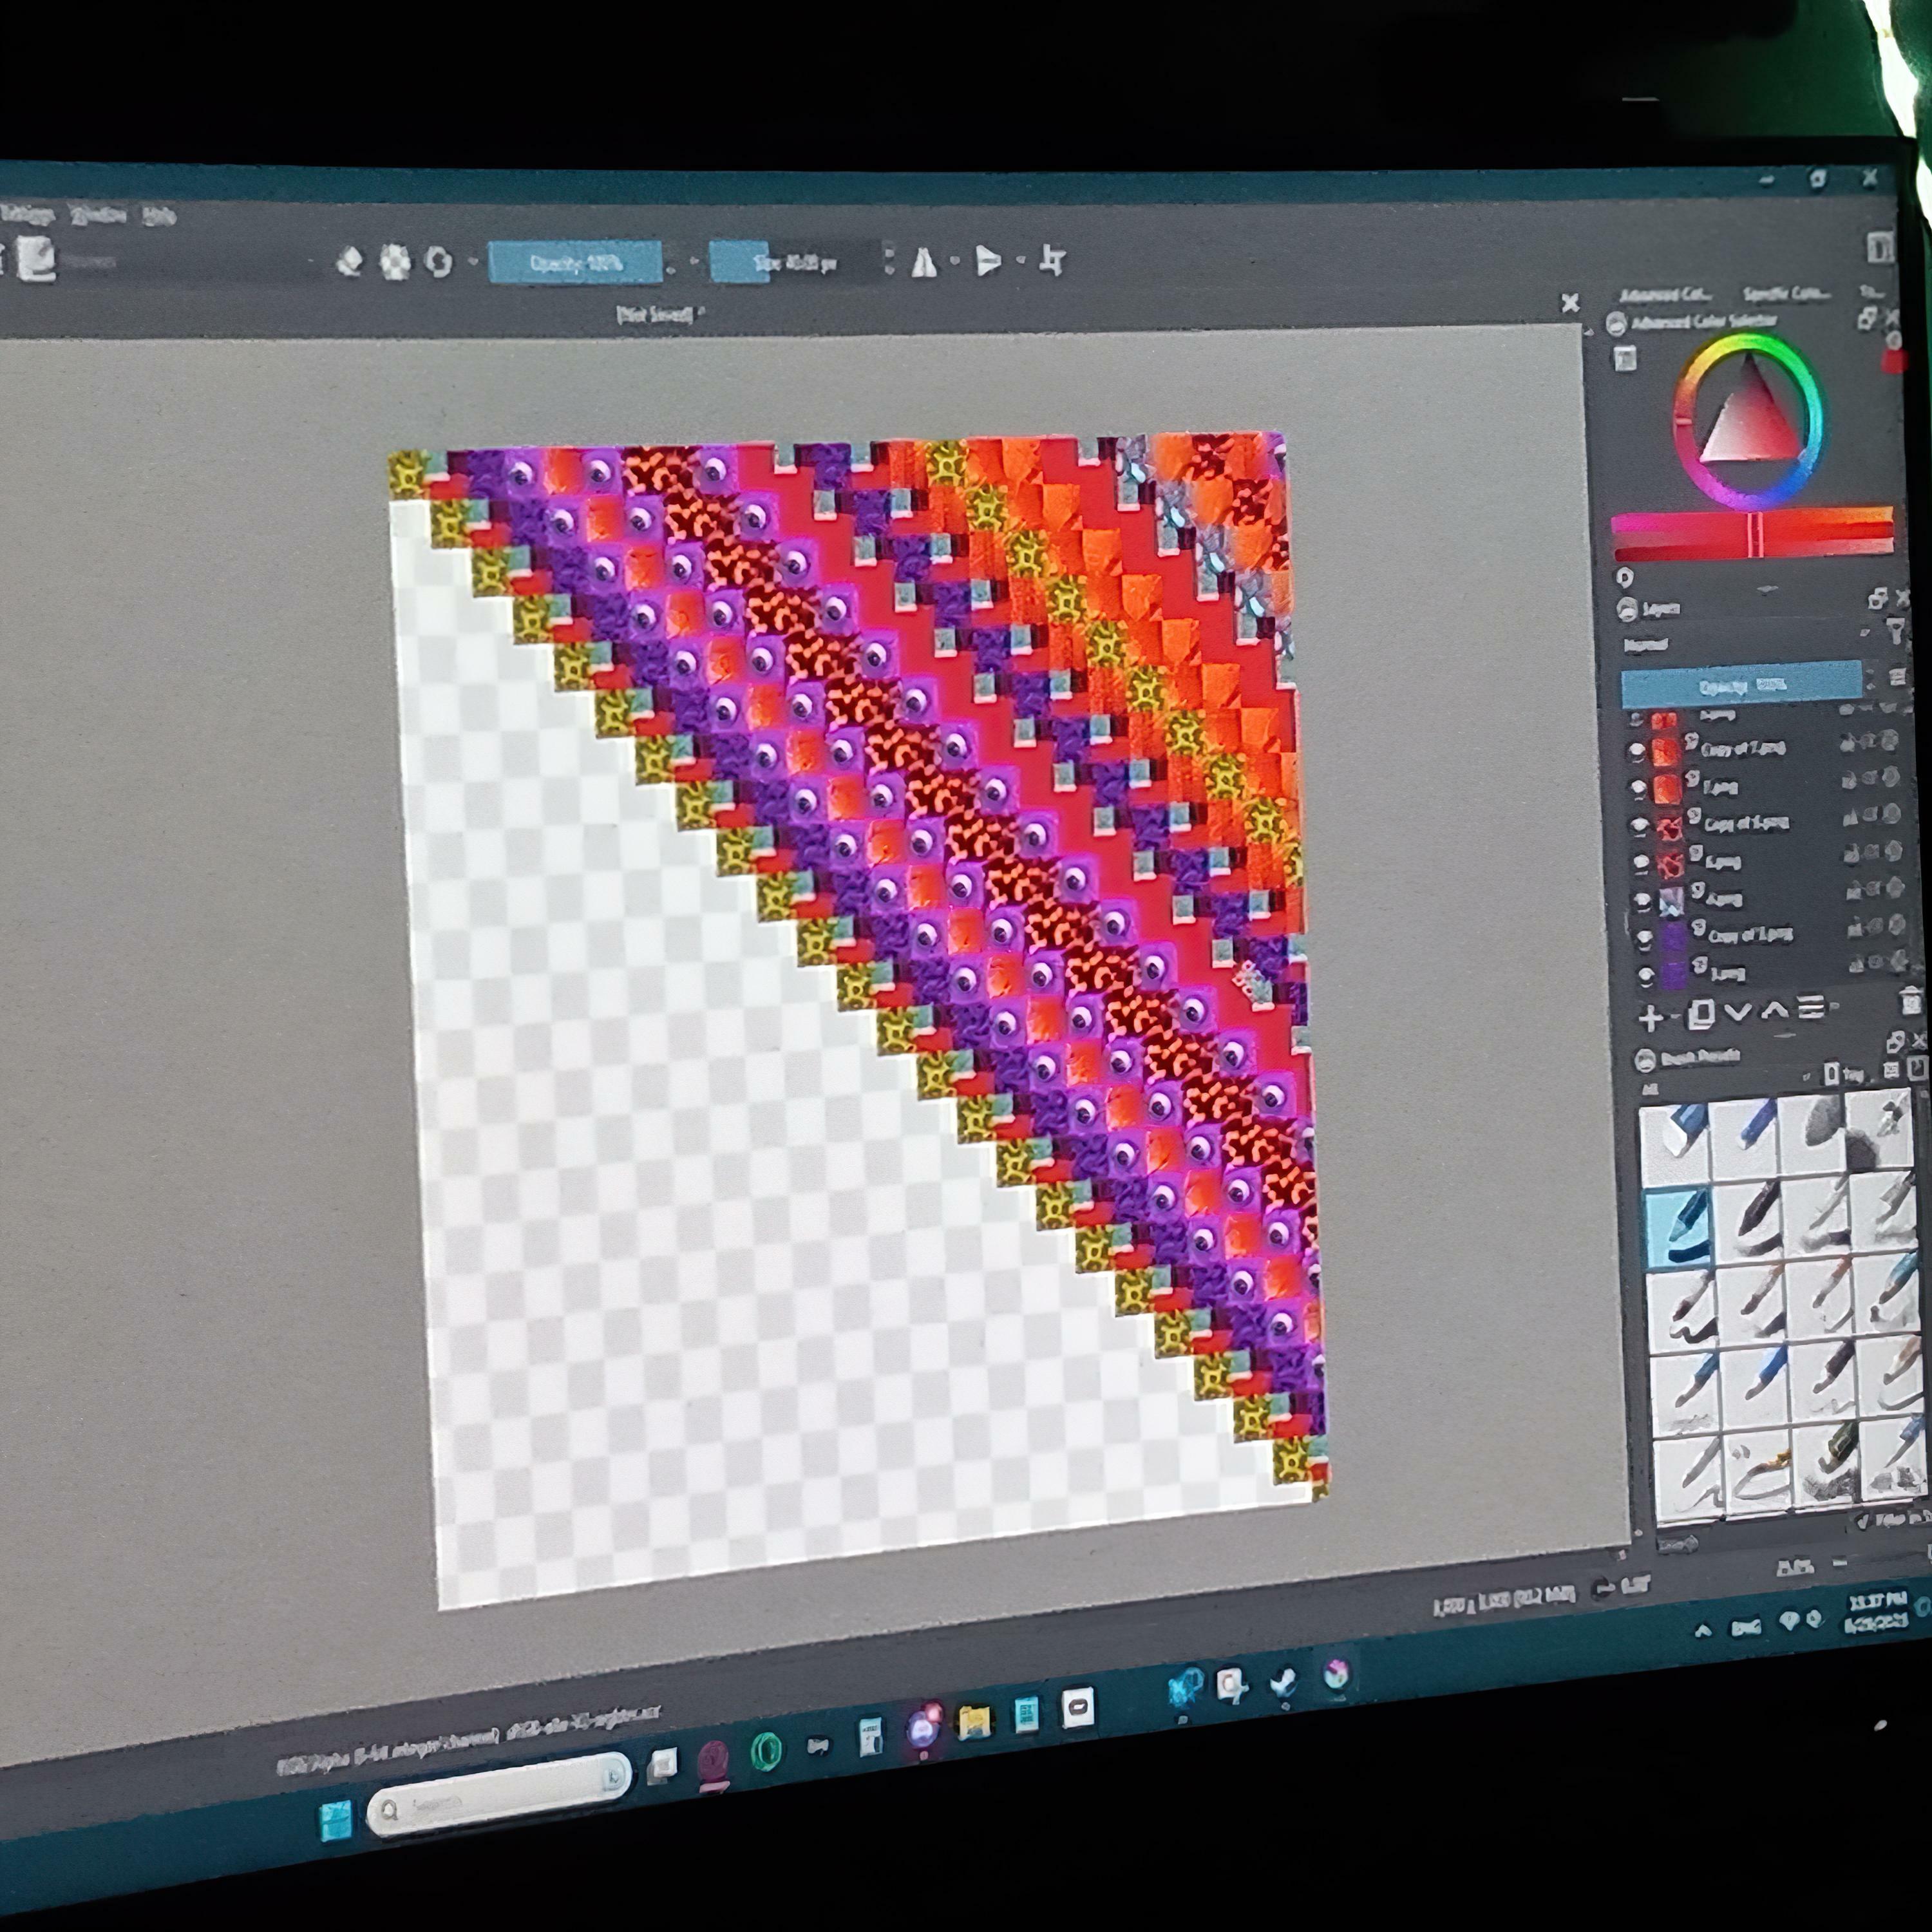
Task: Open the Window menu
Action: [98, 215]
